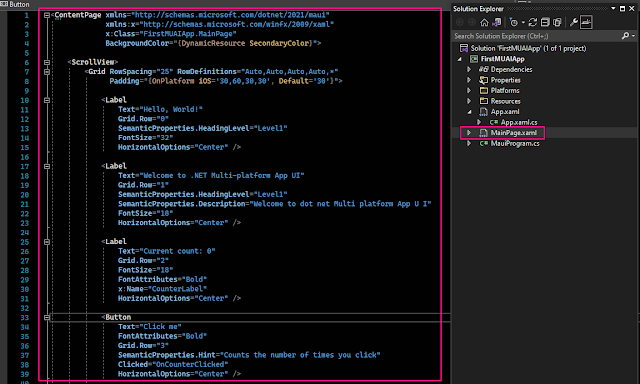
Task: Expand the MainPage.xaml node arrow
Action: [469, 133]
